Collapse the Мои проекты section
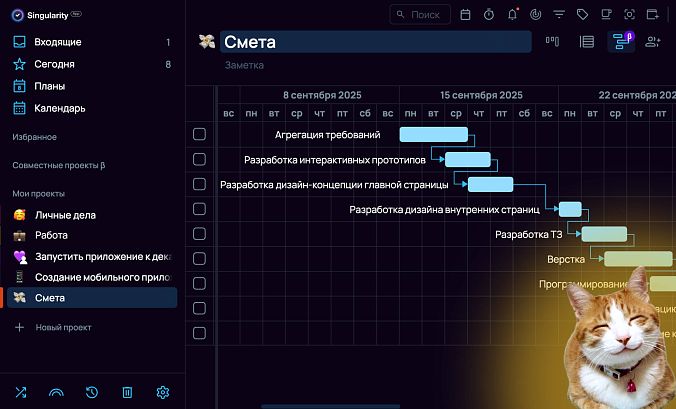Image resolution: width=676 pixels, height=409 pixels. coord(38,193)
